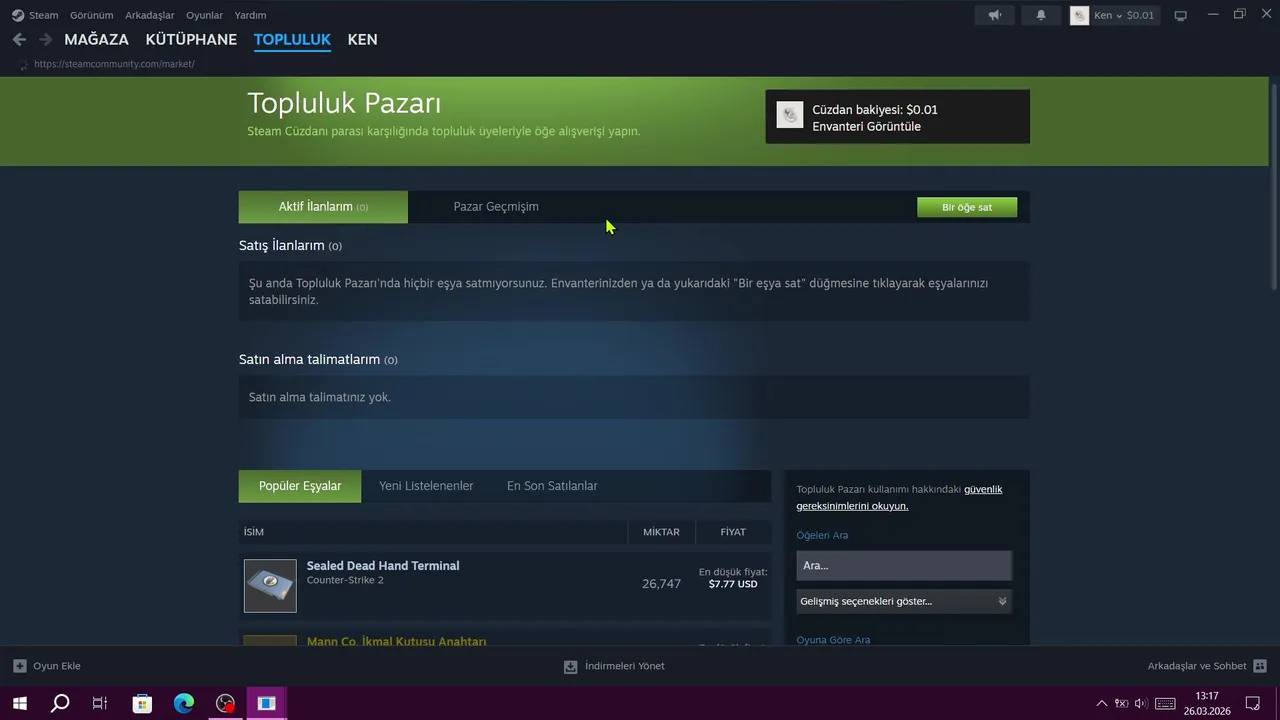
Task: Click the downloads manager icon
Action: (570, 666)
